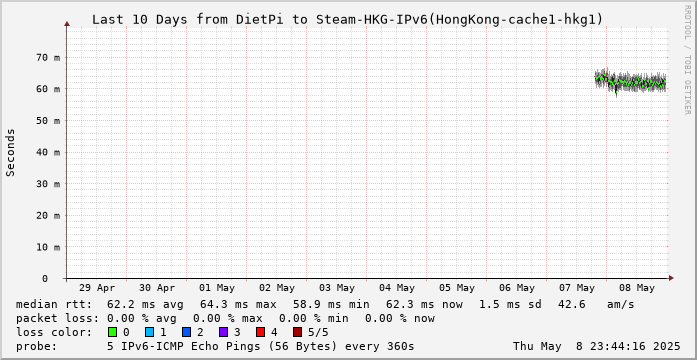The image size is (697, 360).
Task: Click the 0.00 % min packet loss
Action: click(x=314, y=318)
